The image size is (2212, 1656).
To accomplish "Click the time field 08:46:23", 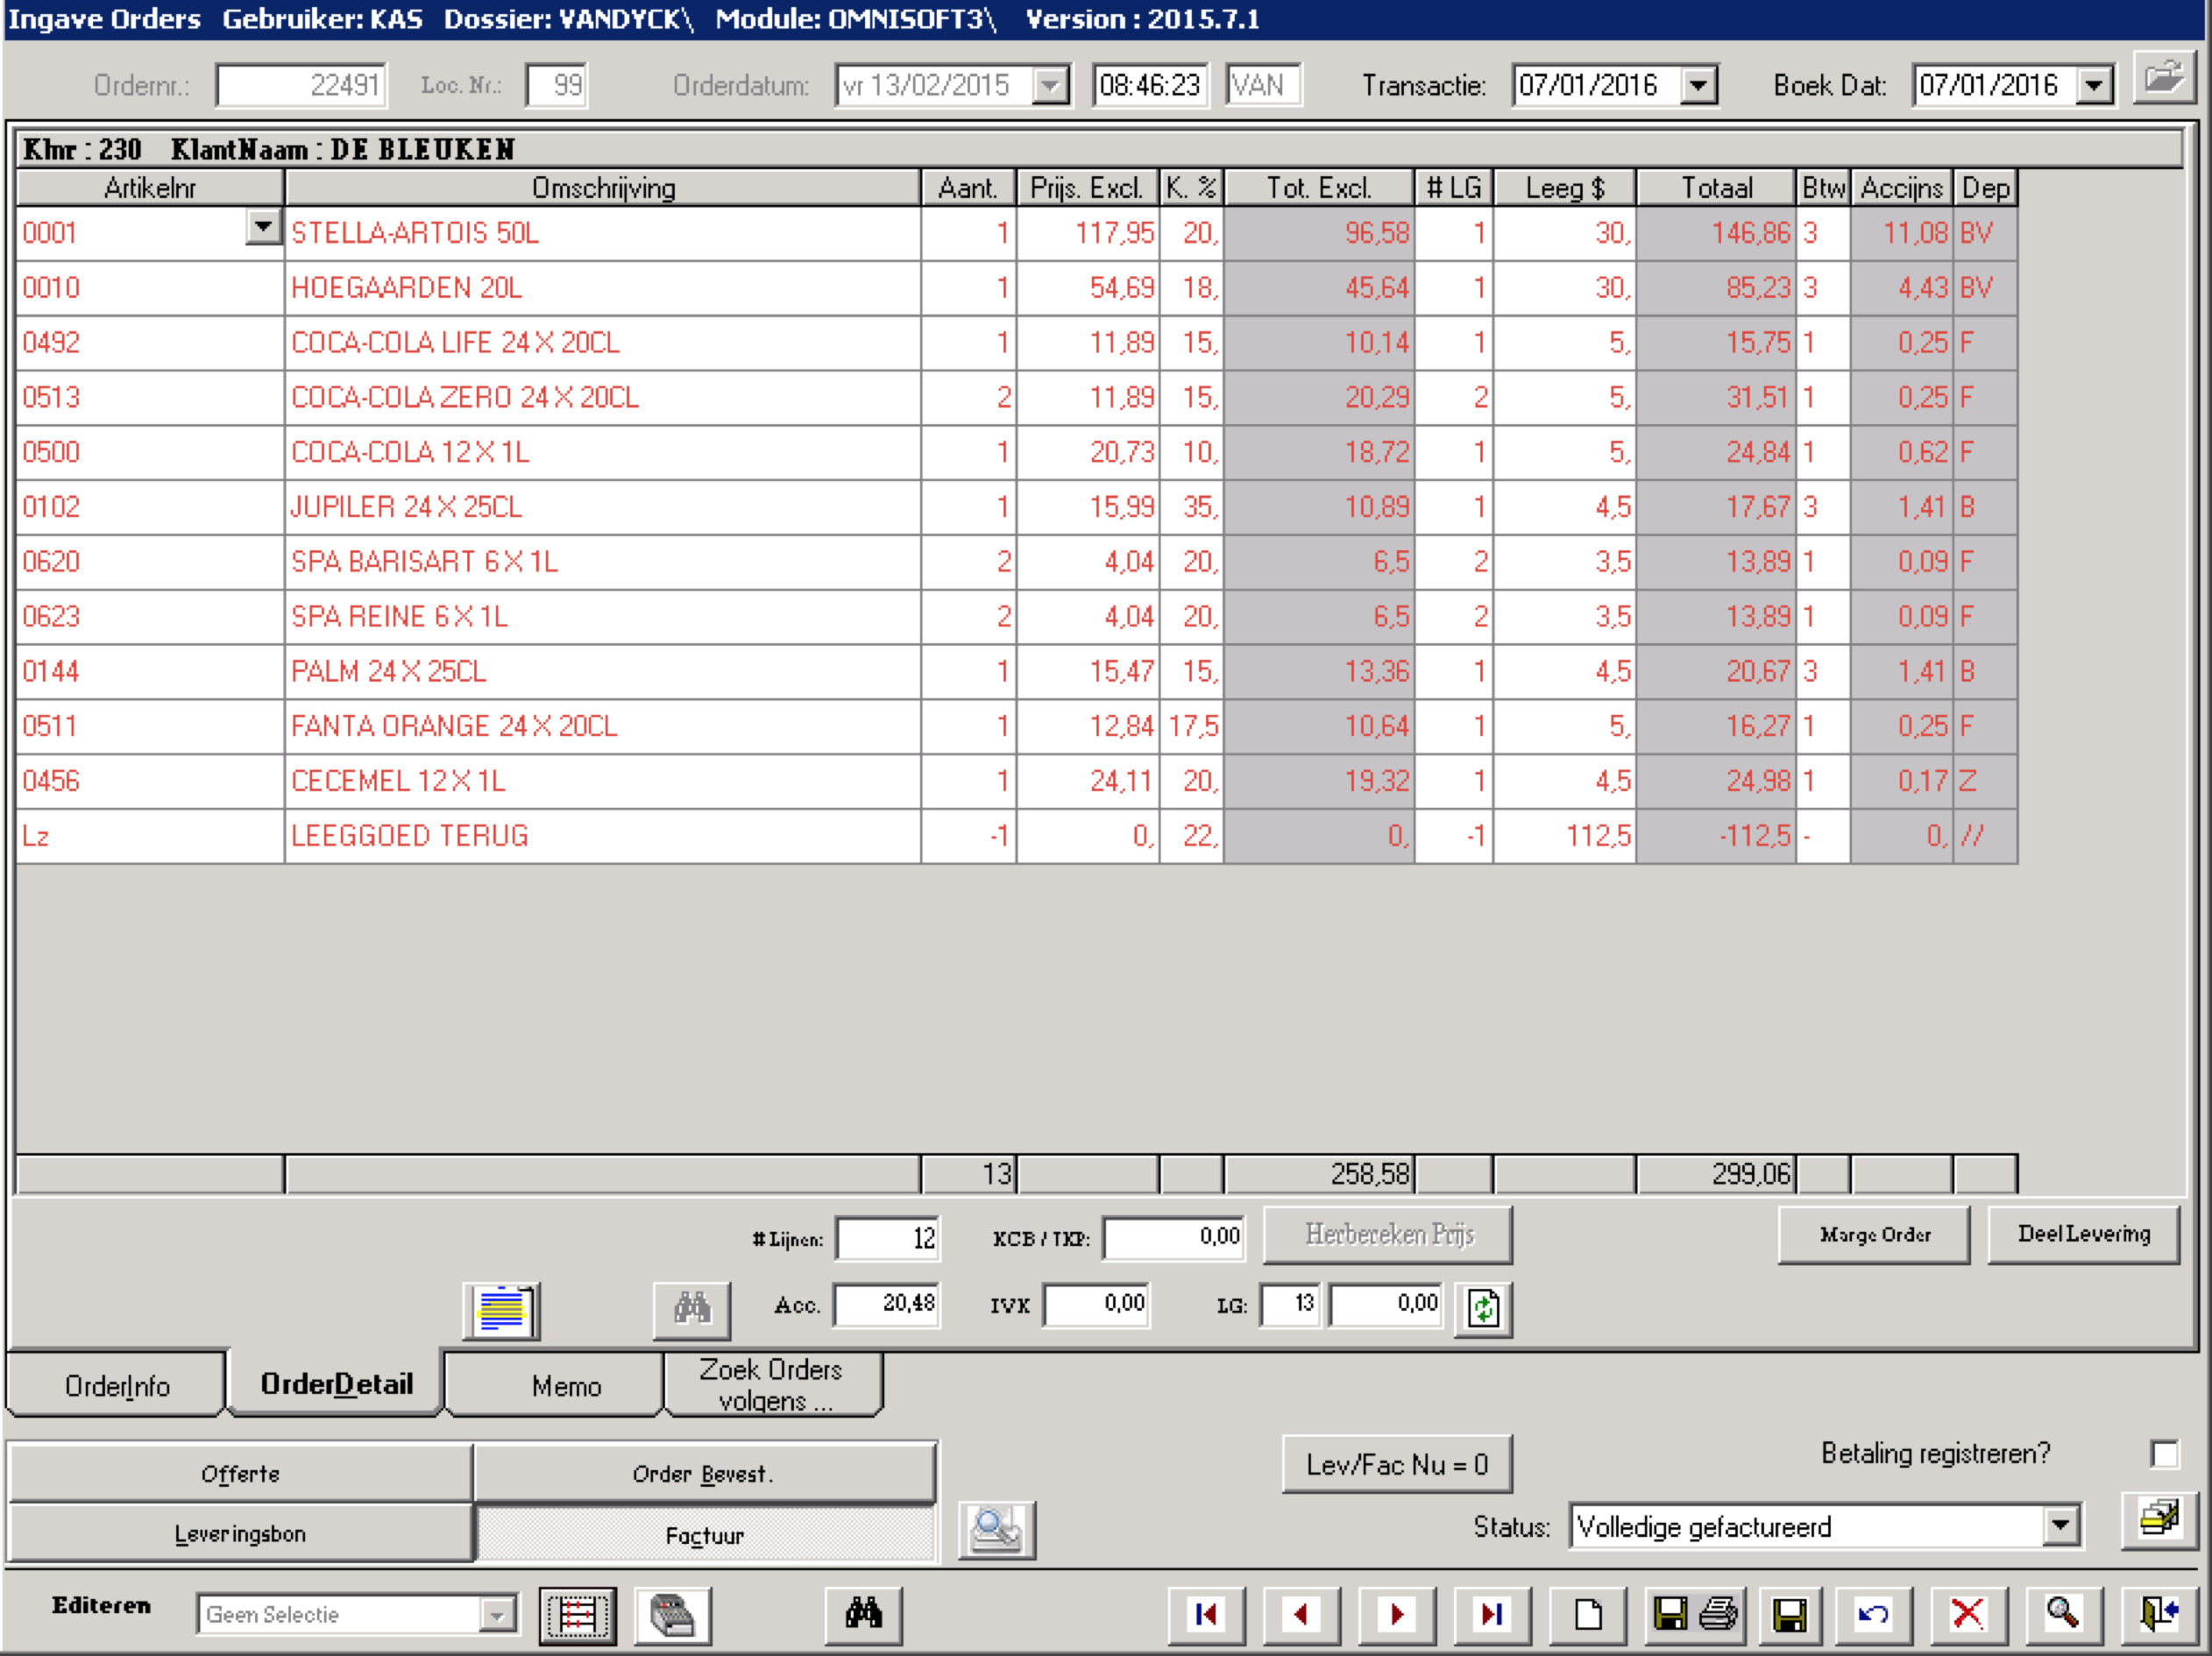I will pos(1150,85).
